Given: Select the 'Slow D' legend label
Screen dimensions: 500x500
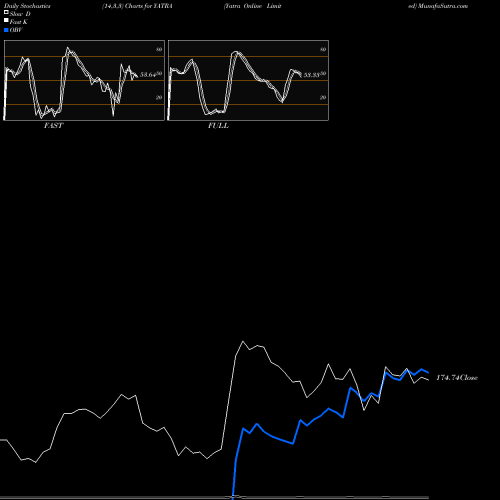Looking at the screenshot, I should [x=20, y=14].
